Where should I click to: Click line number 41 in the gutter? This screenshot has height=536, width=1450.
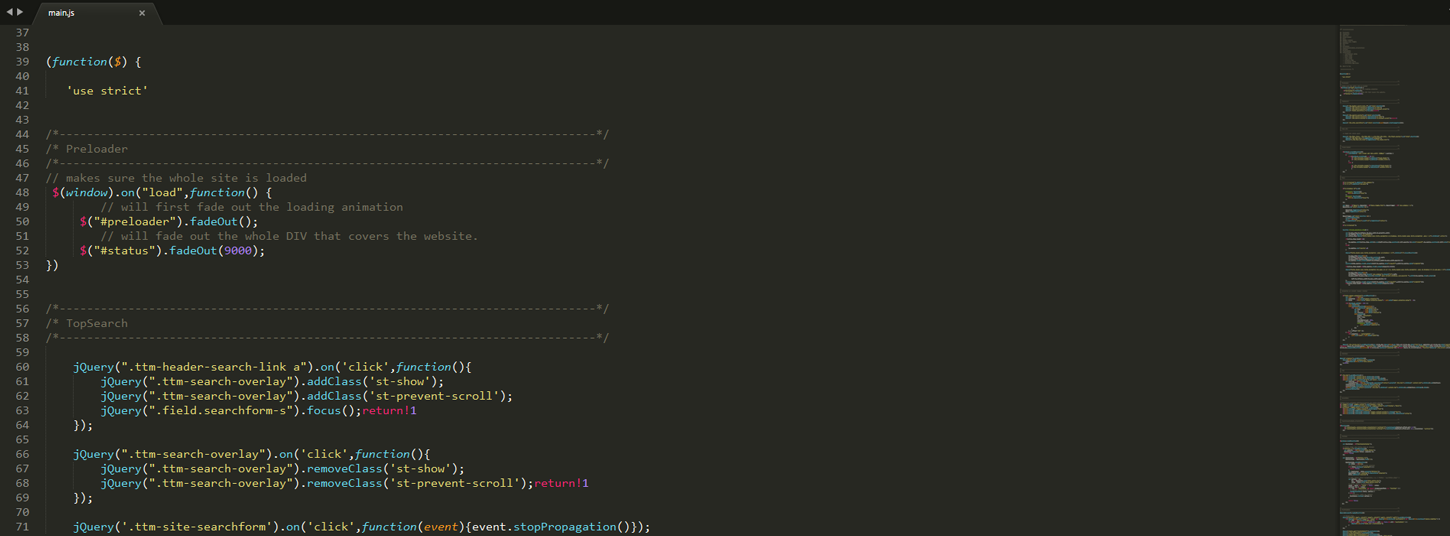pyautogui.click(x=22, y=91)
